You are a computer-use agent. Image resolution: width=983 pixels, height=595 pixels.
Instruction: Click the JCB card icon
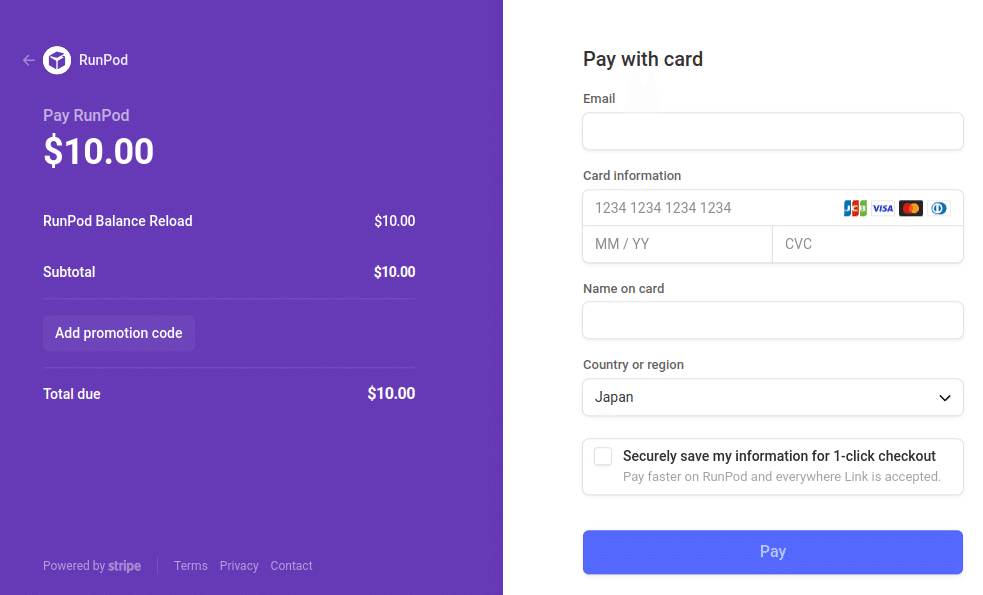point(855,208)
